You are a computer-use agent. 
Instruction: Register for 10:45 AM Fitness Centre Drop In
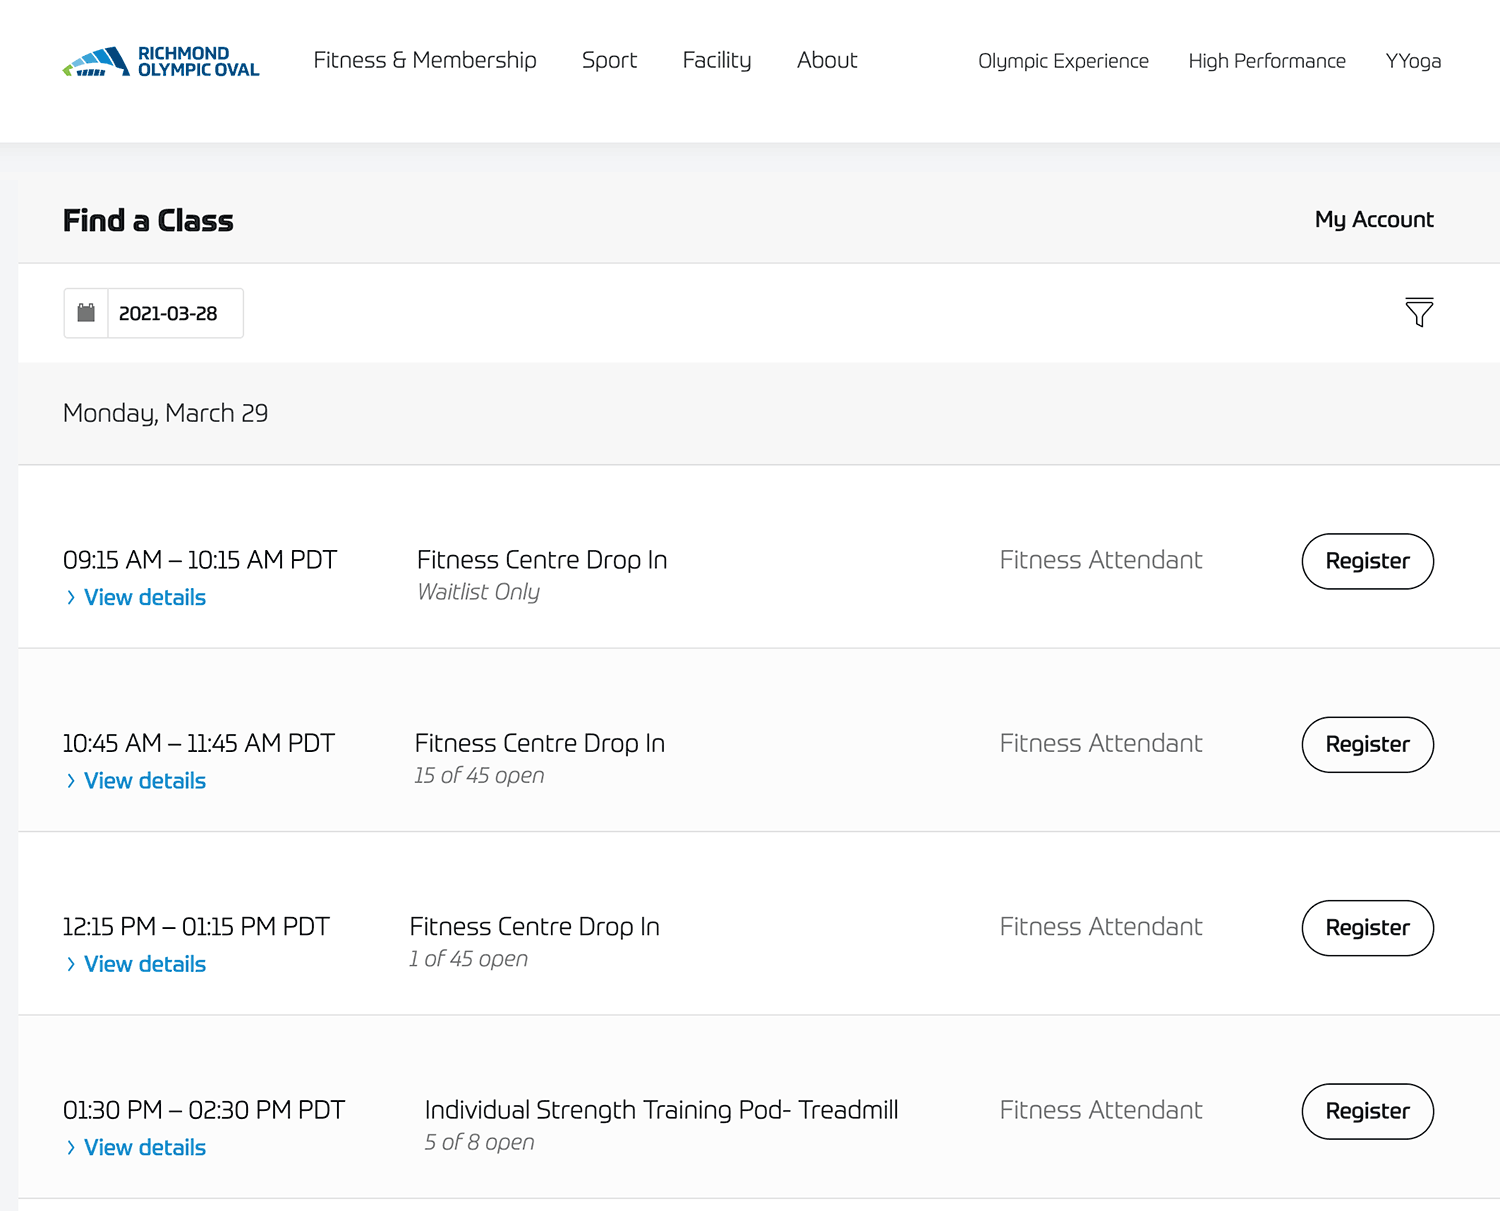tap(1367, 744)
